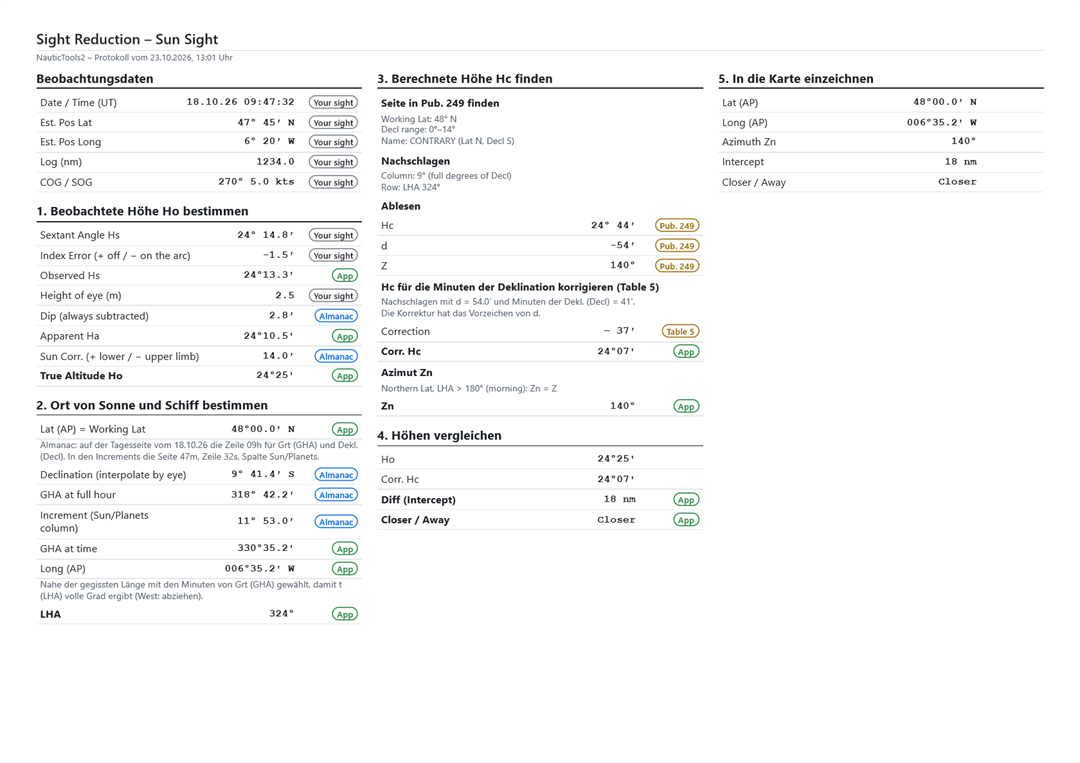Select Date / Time value "18.10.26 09:47:32"
This screenshot has height=763, width=1080.
click(240, 102)
